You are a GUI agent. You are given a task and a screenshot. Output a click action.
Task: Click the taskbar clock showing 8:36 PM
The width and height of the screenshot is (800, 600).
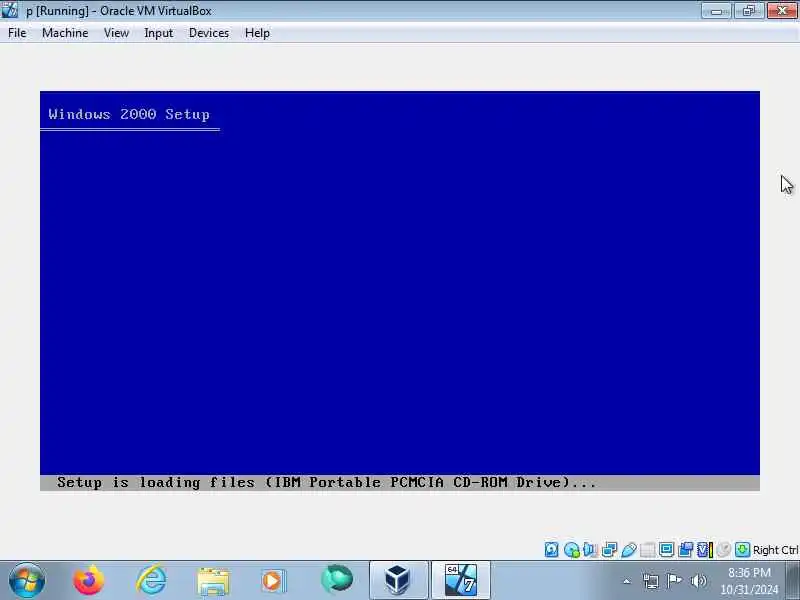pyautogui.click(x=749, y=581)
